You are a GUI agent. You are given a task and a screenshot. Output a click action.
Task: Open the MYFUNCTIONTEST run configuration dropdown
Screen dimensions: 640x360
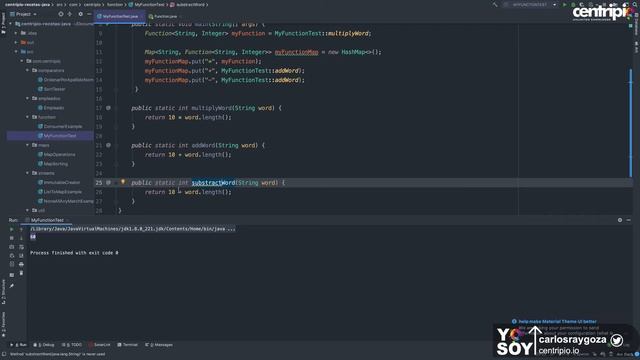pos(531,4)
